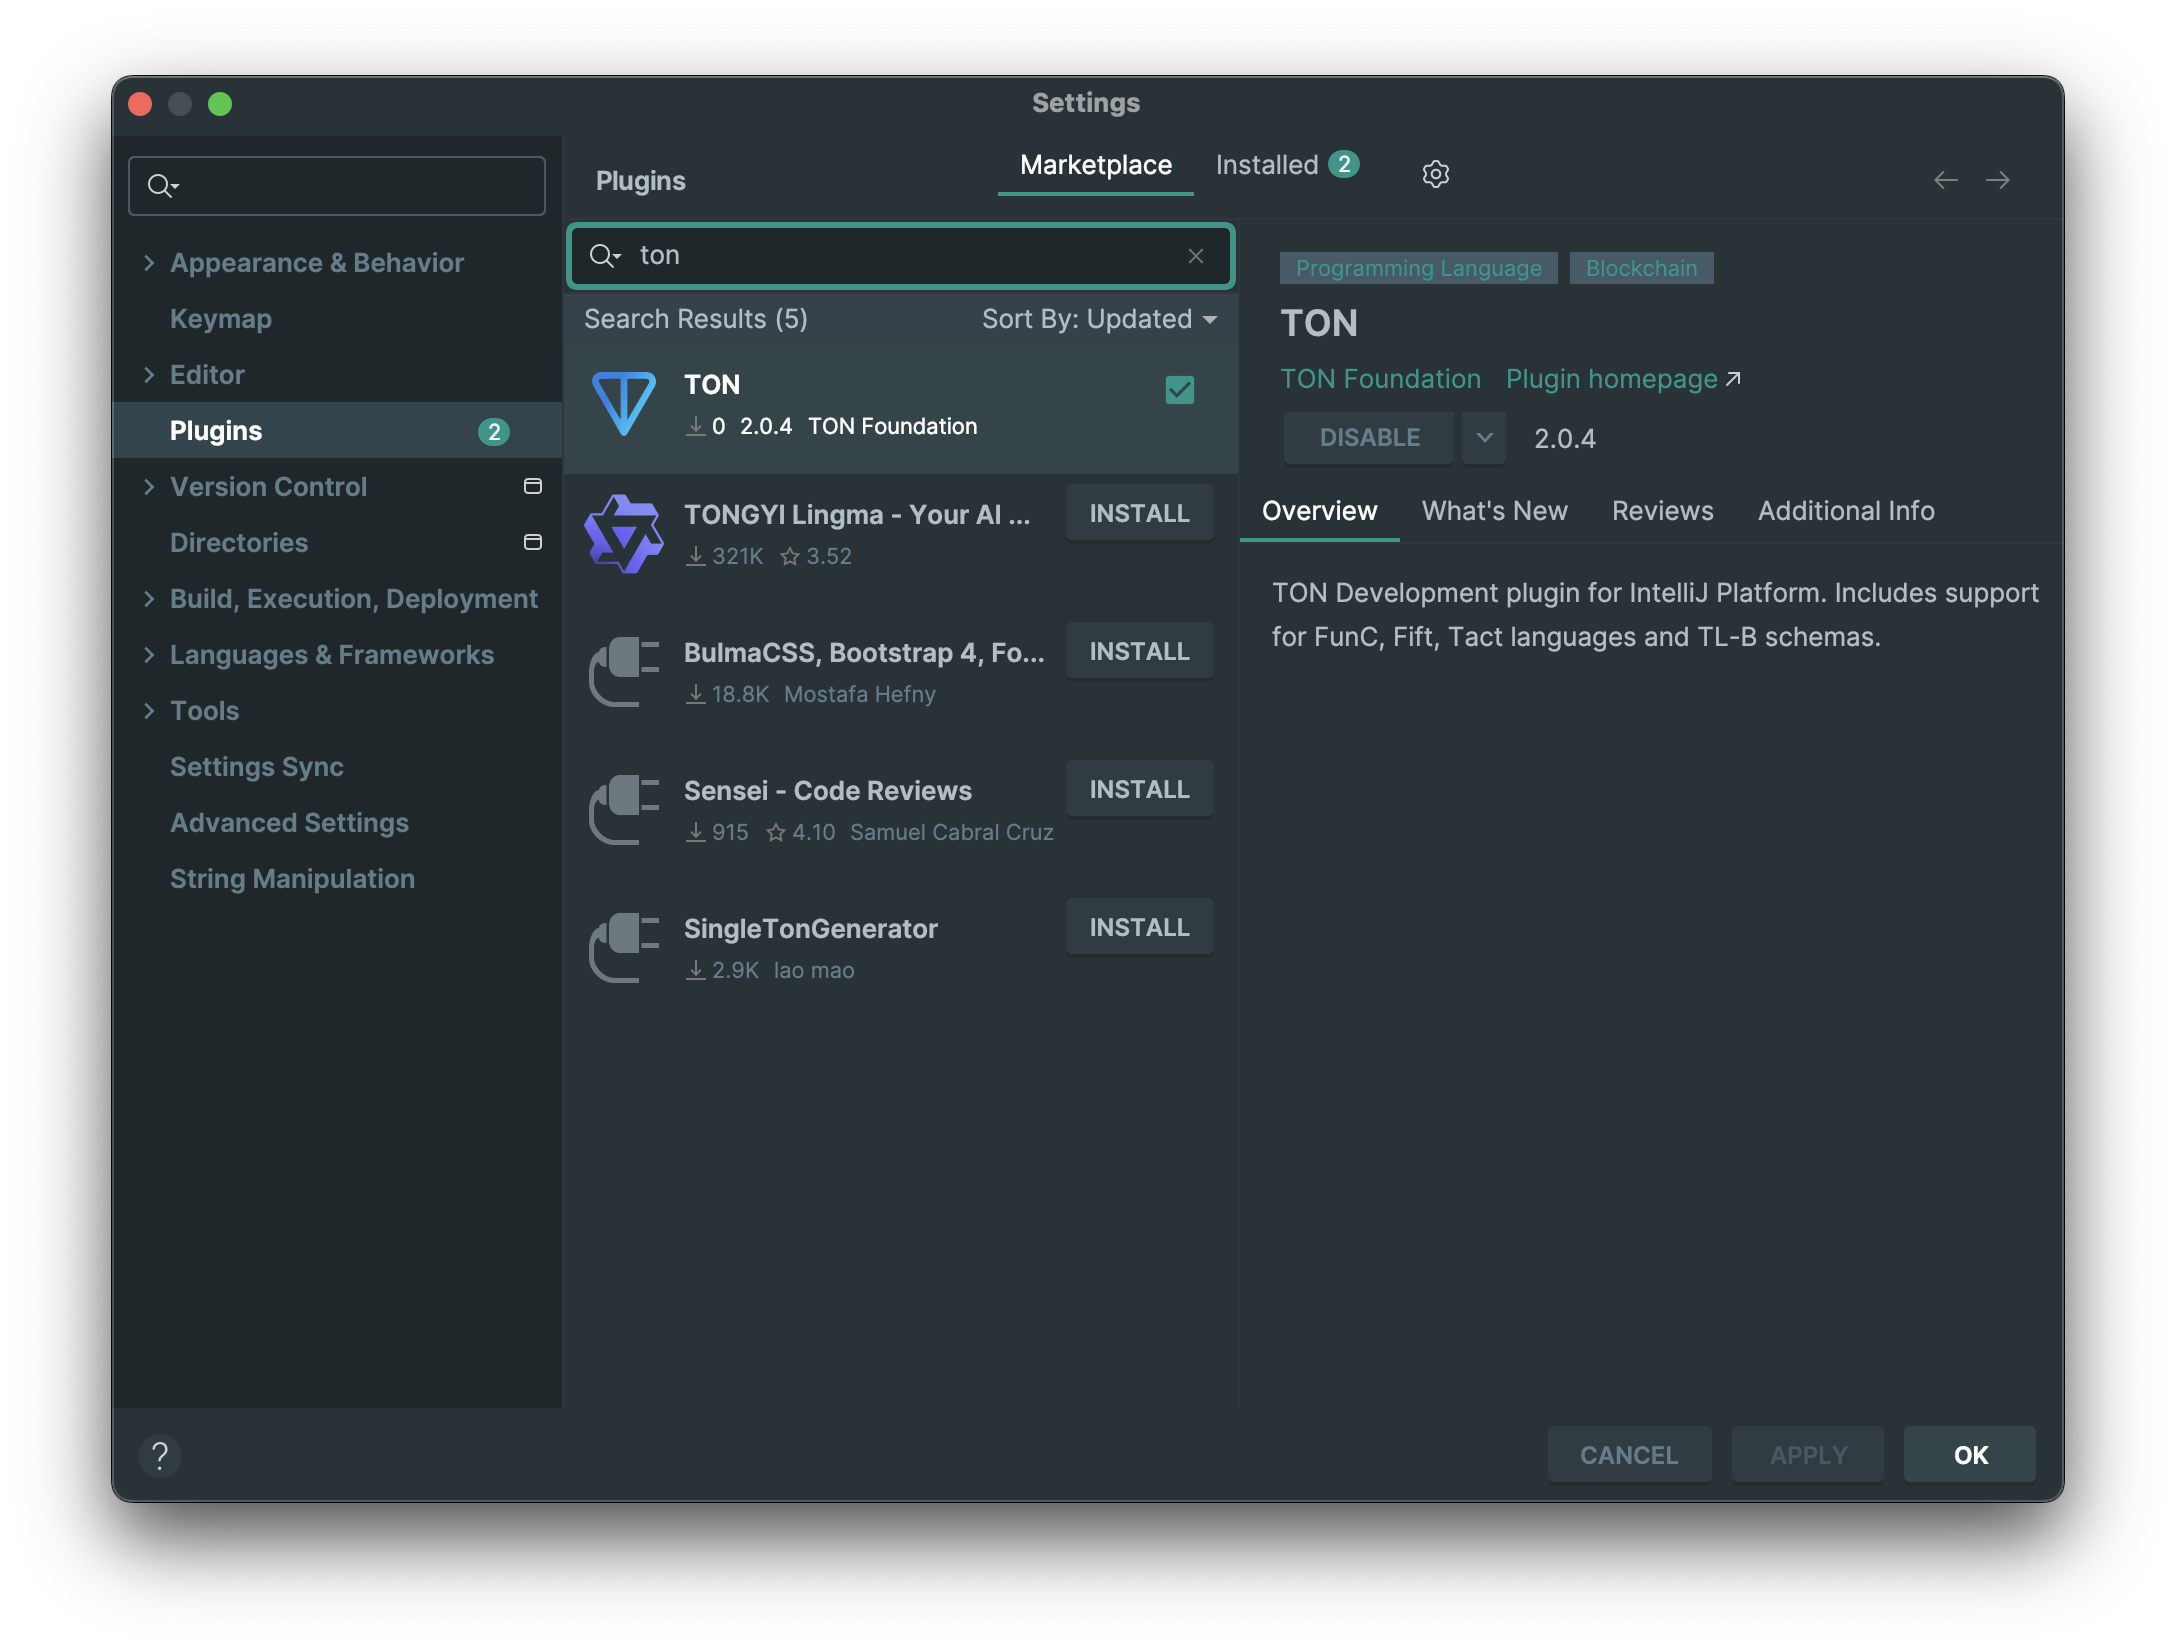Image resolution: width=2176 pixels, height=1650 pixels.
Task: Clear the search with the X icon
Action: click(x=1196, y=256)
